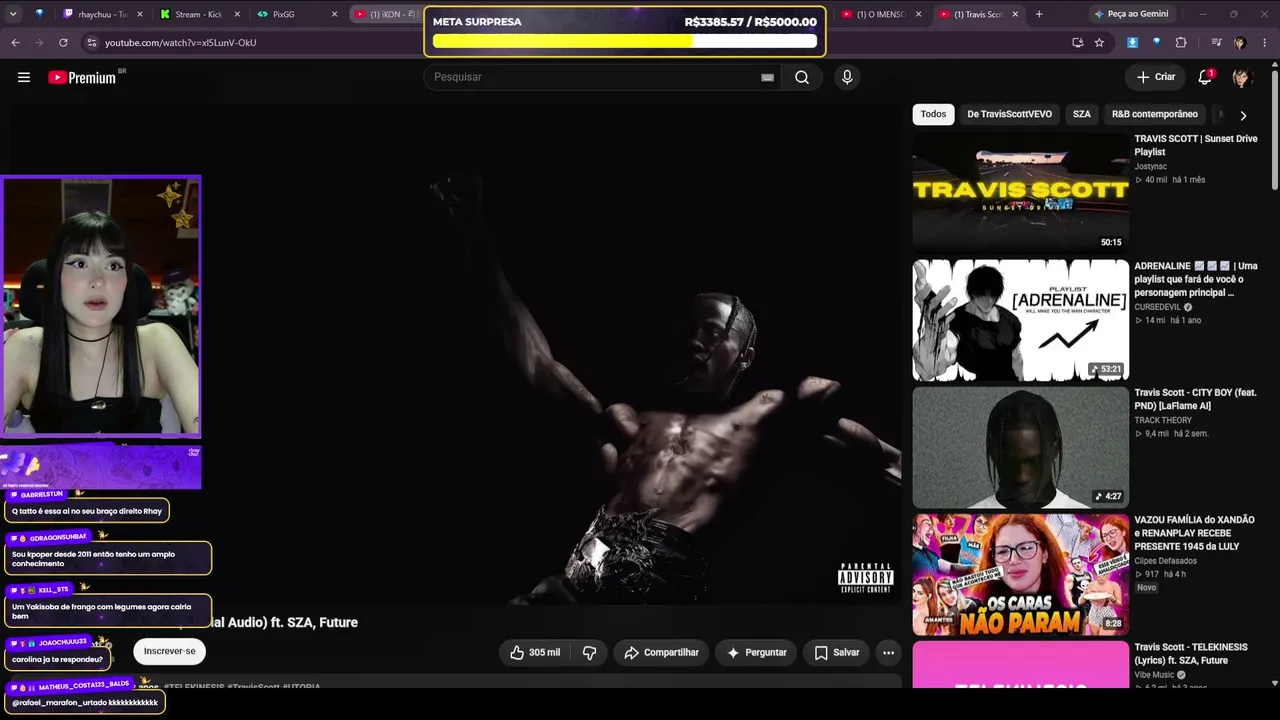The image size is (1280, 720).
Task: Click the video player area
Action: (457, 355)
